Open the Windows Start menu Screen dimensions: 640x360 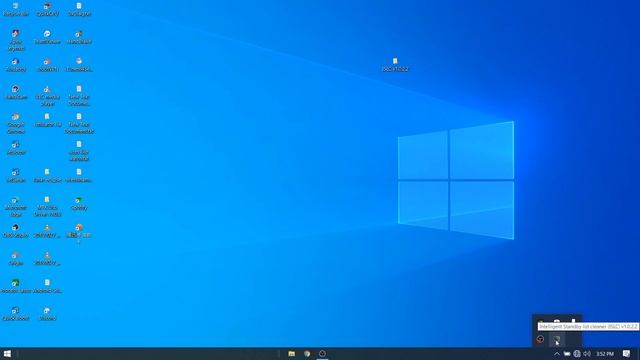7,353
